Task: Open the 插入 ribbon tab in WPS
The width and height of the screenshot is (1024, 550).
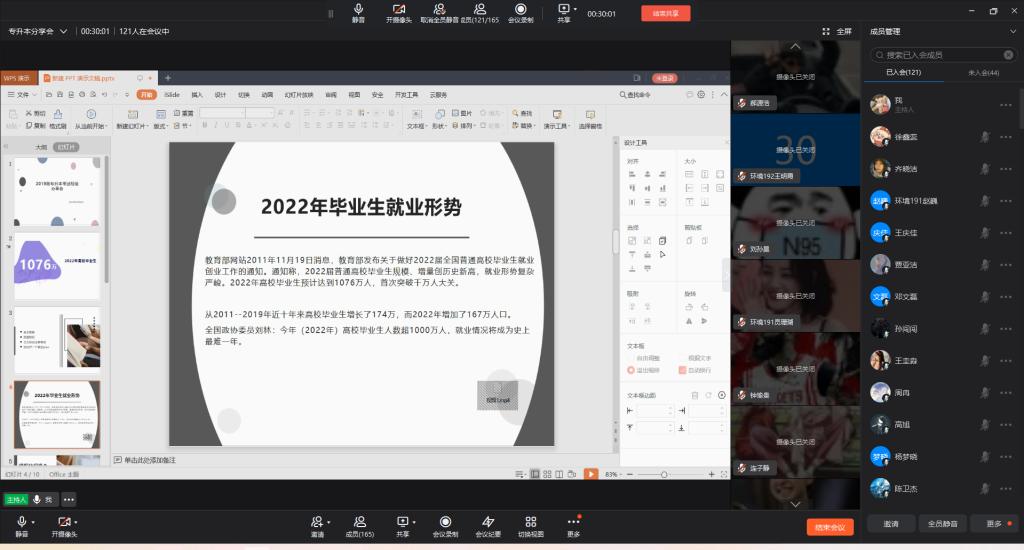Action: pyautogui.click(x=197, y=94)
